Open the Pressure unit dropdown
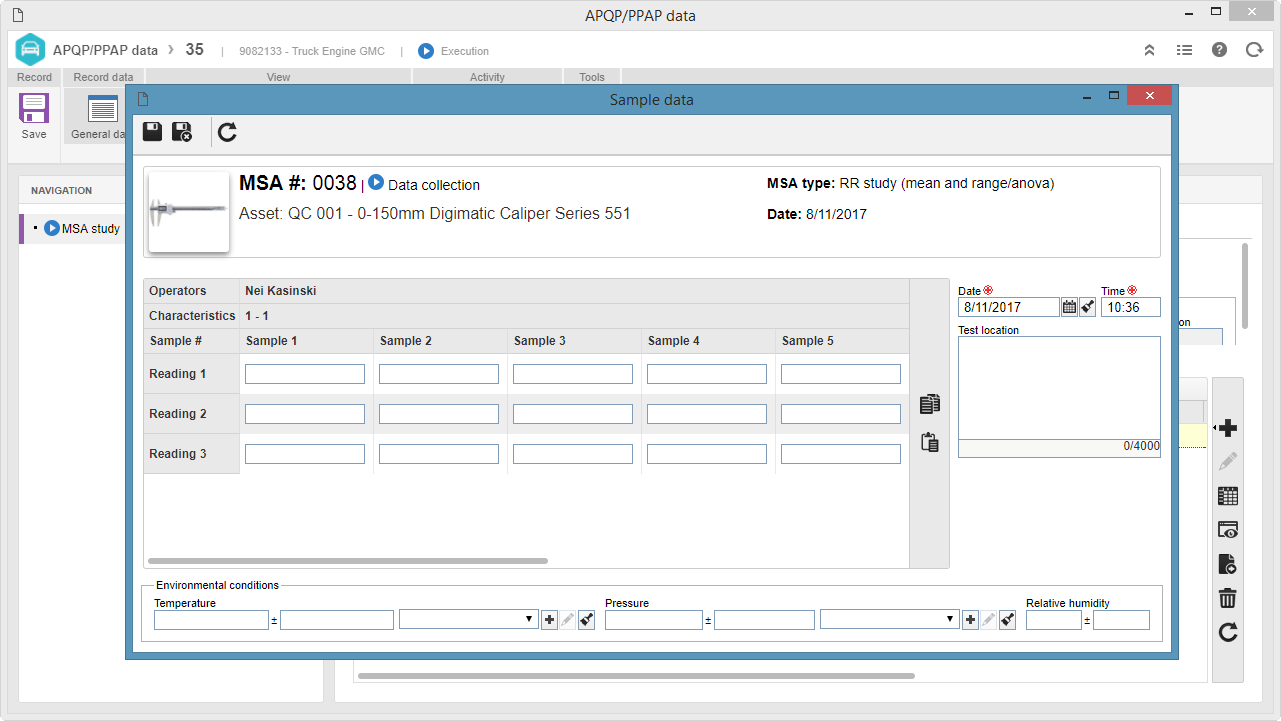The height and width of the screenshot is (721, 1281). (889, 620)
